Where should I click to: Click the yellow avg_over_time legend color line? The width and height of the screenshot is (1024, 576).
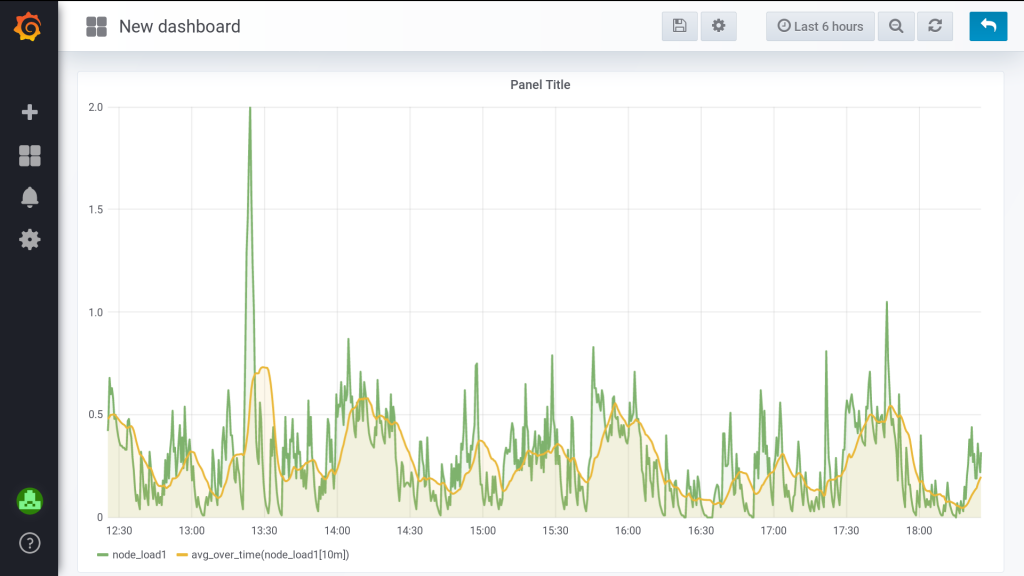click(182, 554)
